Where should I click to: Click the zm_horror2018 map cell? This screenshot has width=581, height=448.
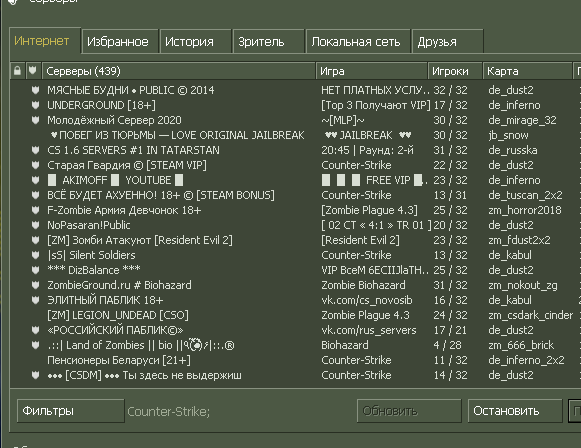coord(525,210)
